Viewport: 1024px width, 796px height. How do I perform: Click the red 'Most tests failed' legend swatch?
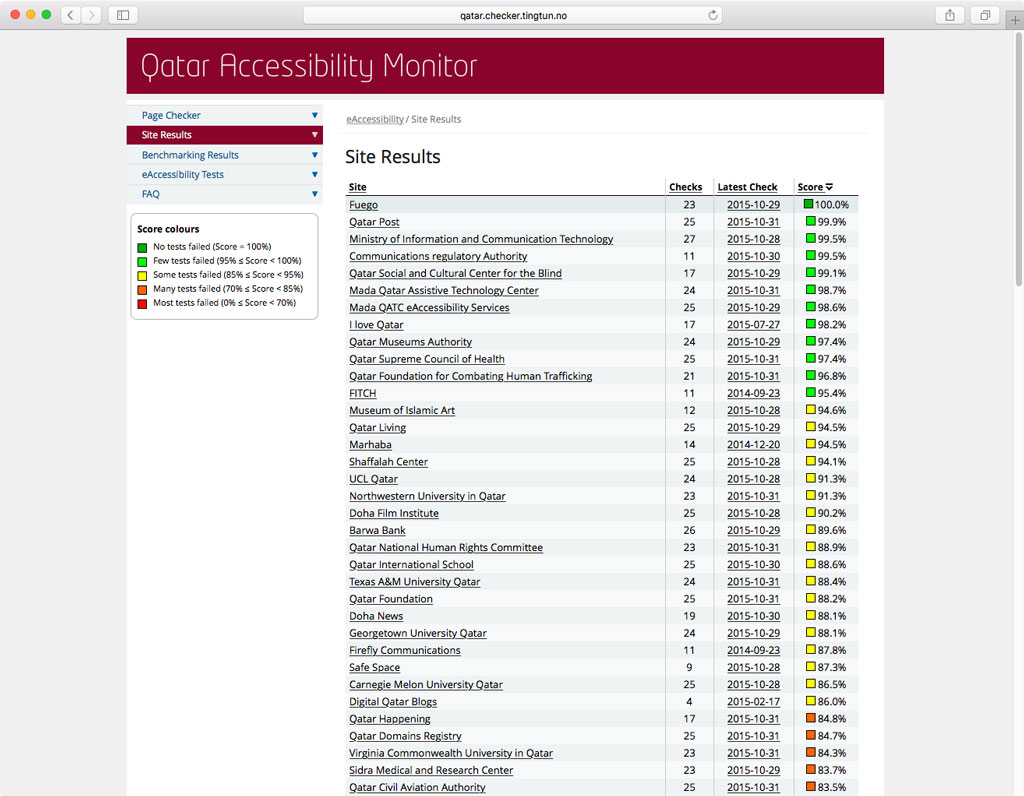[142, 304]
